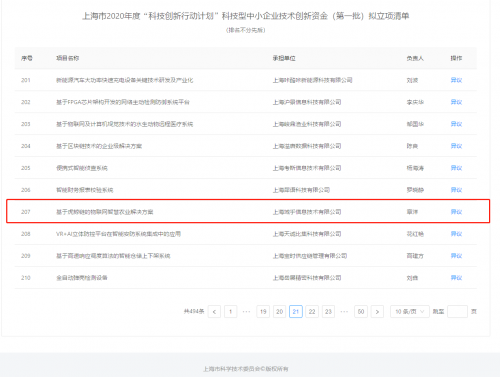Select page 1 in pagination
This screenshot has height=377, width=500.
[230, 312]
